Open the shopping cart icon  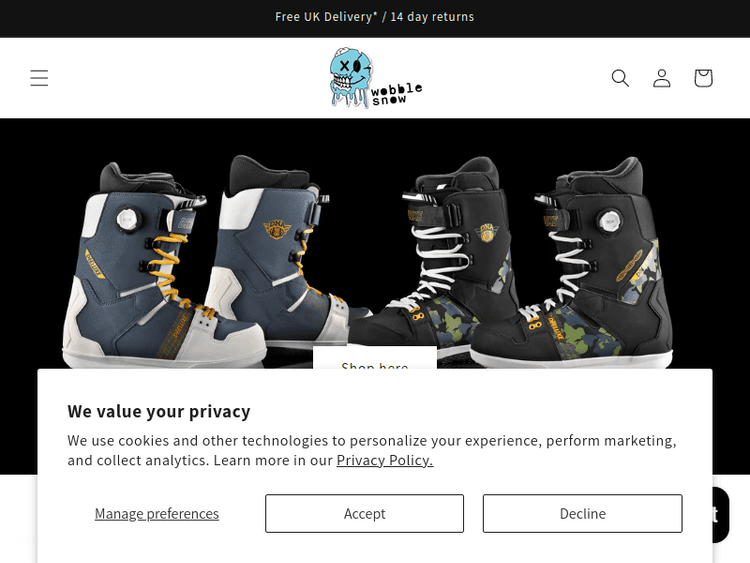click(x=703, y=78)
